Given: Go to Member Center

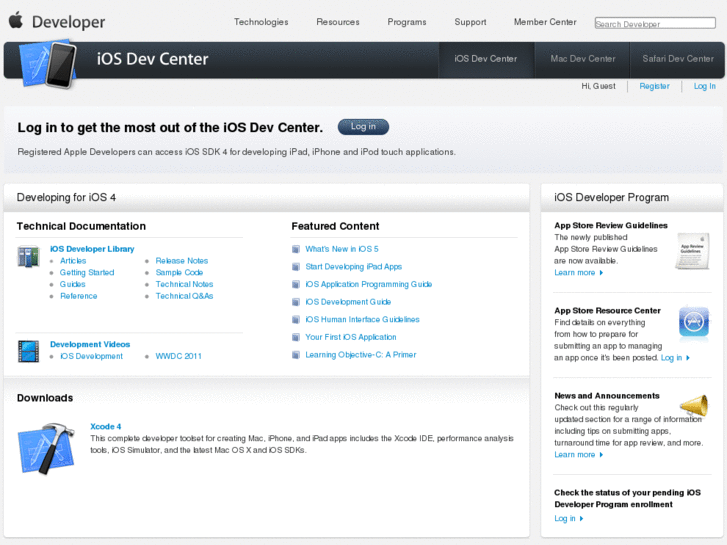Looking at the screenshot, I should click(x=545, y=22).
